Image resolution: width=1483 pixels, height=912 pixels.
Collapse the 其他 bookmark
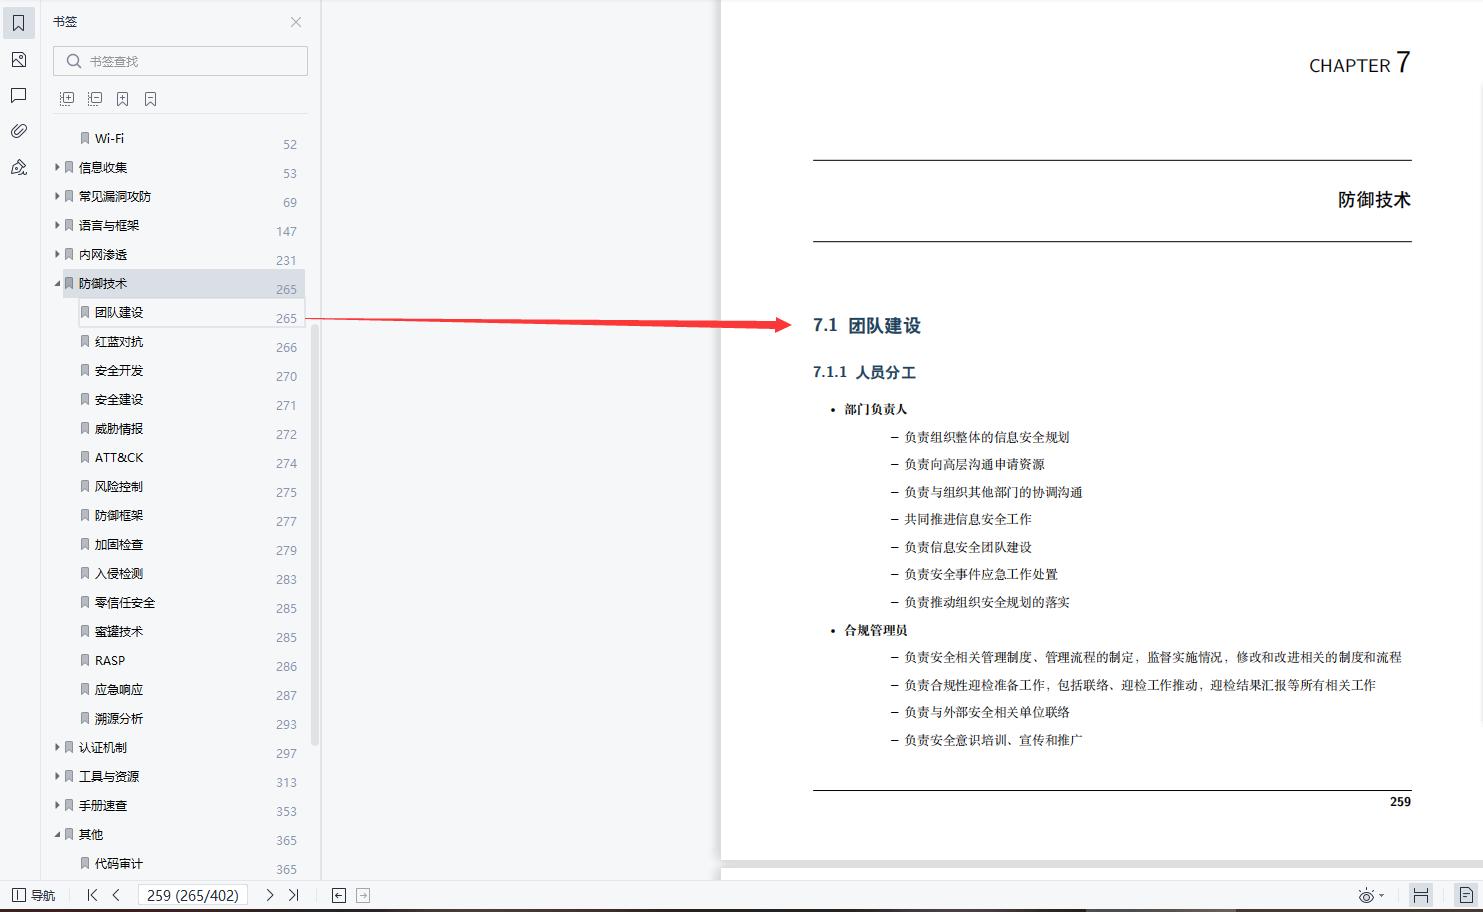[x=57, y=834]
